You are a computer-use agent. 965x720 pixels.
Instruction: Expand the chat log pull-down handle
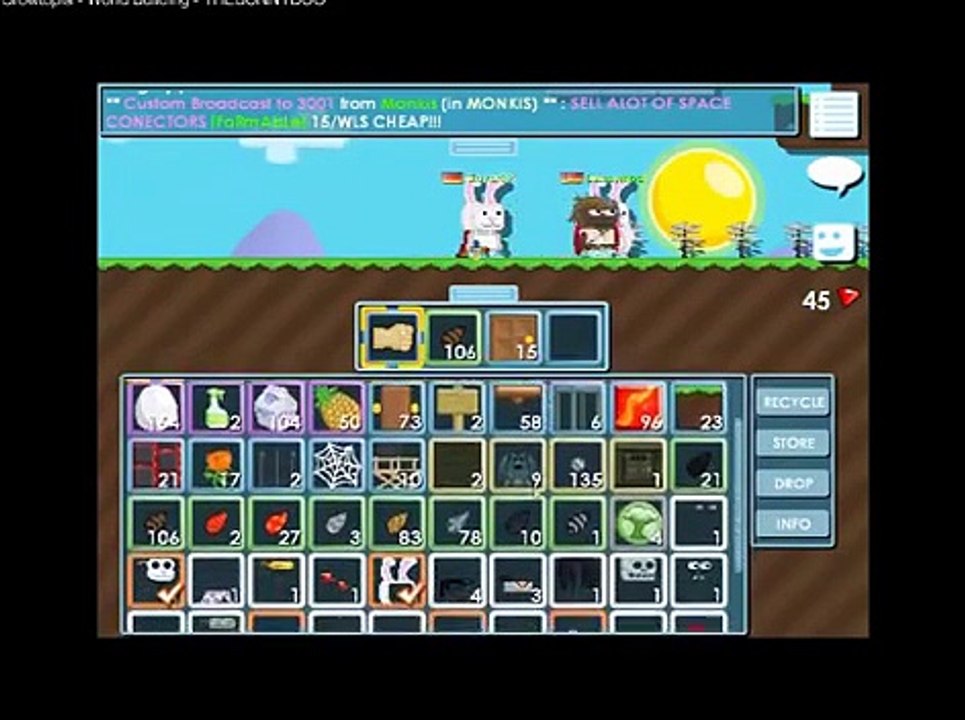coord(483,148)
